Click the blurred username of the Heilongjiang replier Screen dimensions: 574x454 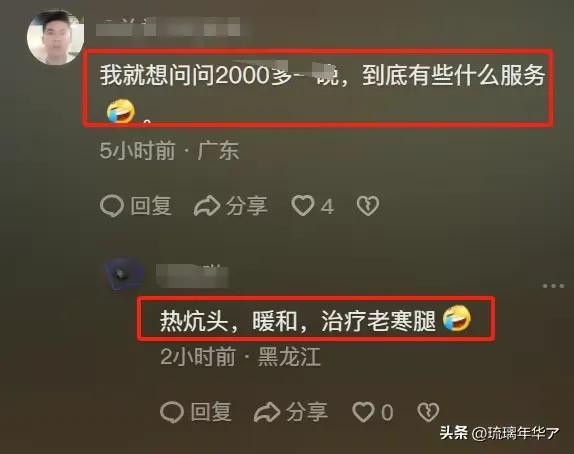193,275
